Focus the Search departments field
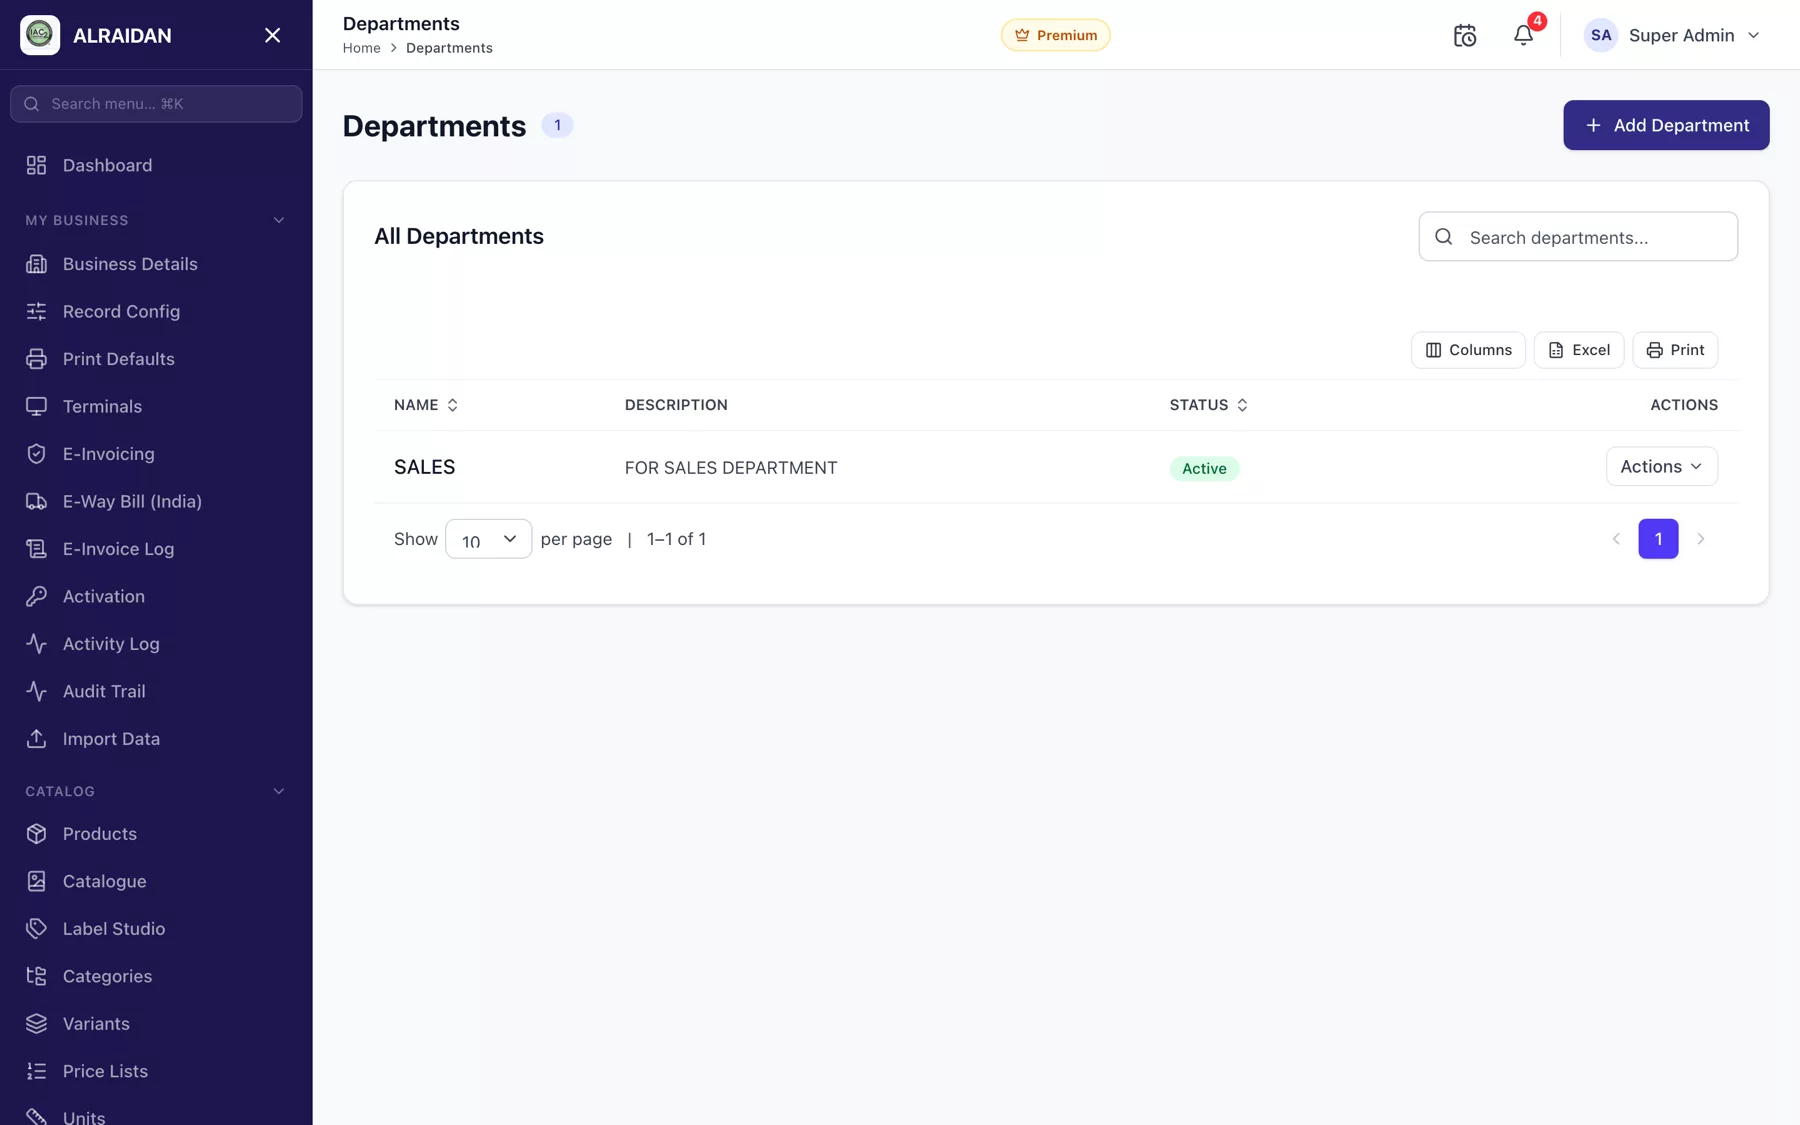This screenshot has height=1125, width=1800. click(x=1578, y=237)
